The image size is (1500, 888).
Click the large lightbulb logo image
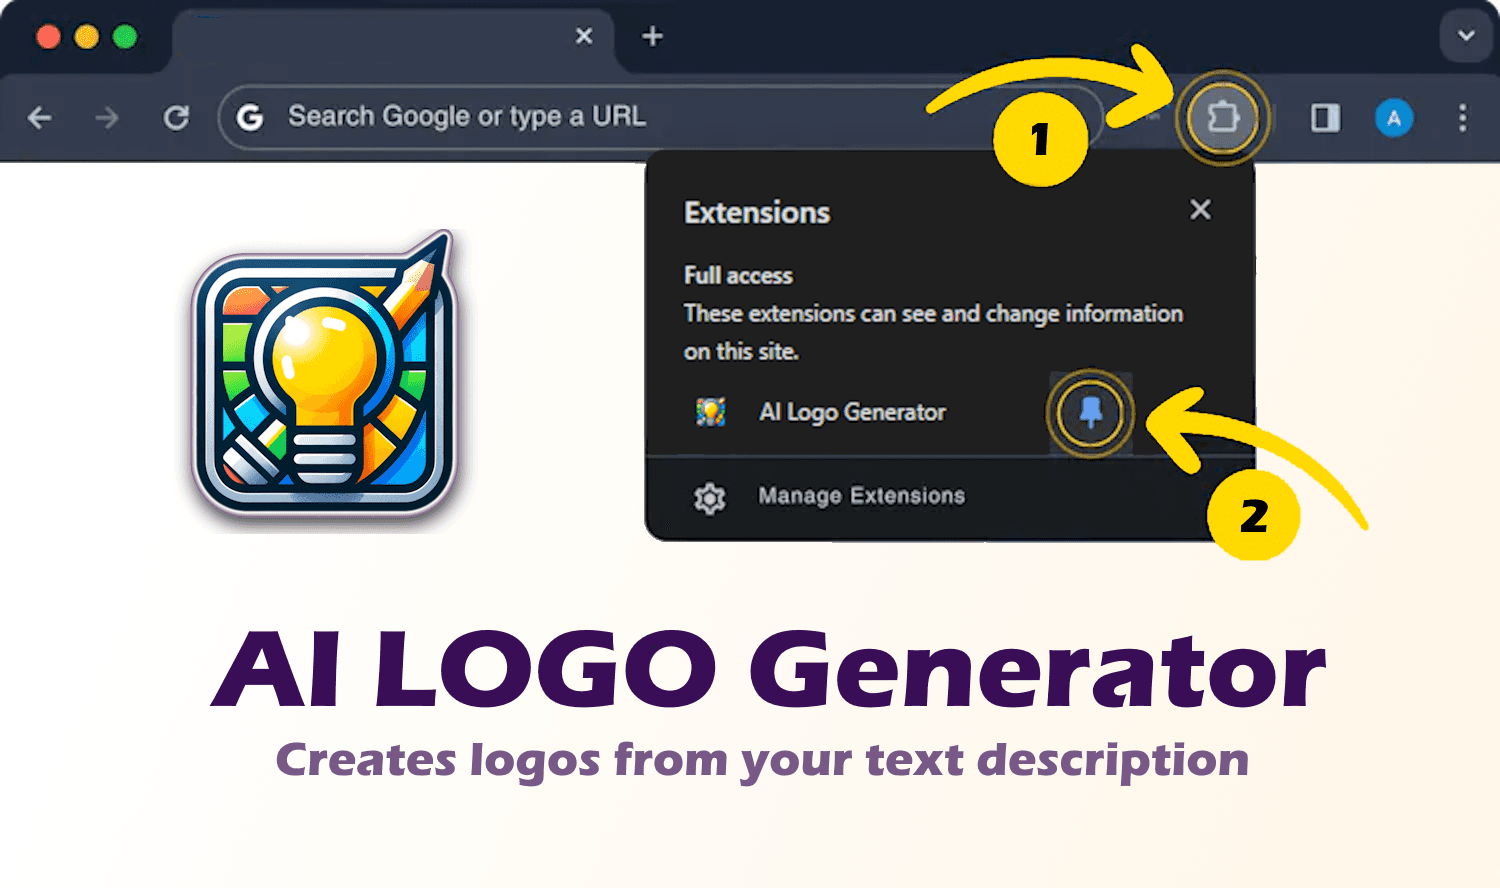pos(325,376)
